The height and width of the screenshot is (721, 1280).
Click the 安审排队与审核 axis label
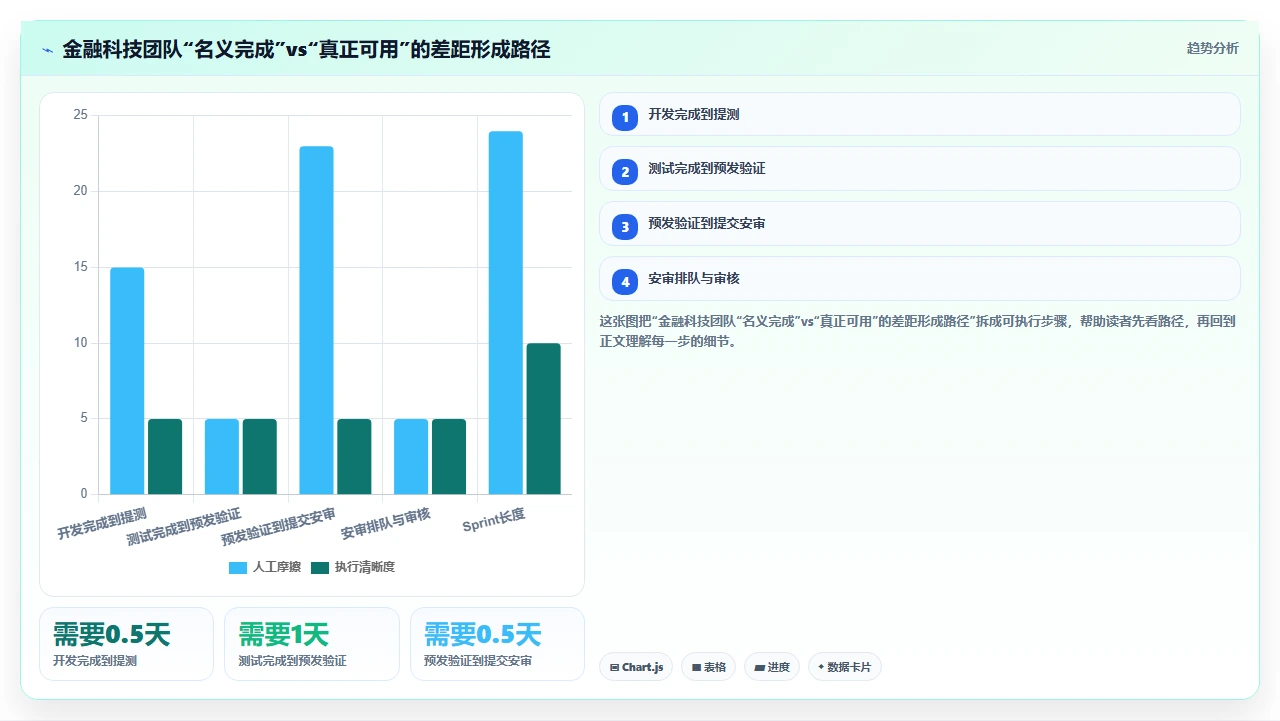point(386,523)
